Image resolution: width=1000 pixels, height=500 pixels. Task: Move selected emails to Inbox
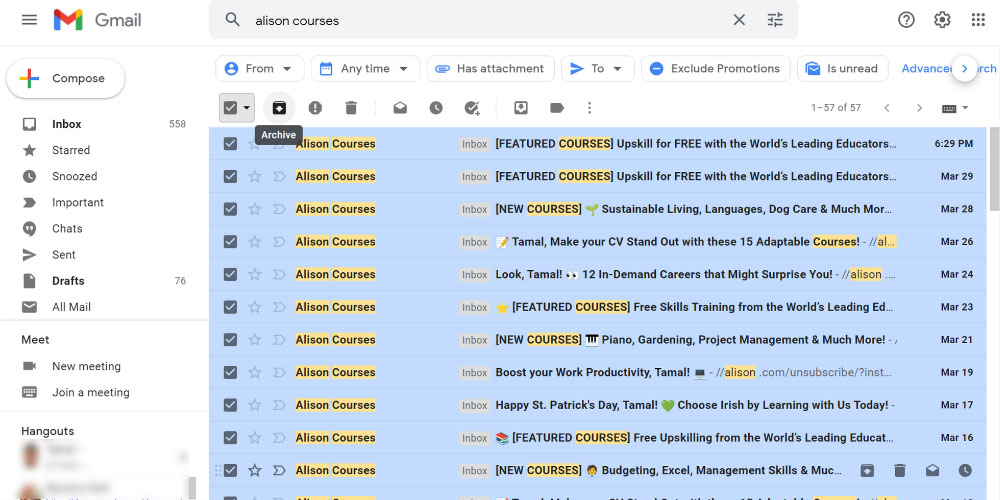point(521,108)
